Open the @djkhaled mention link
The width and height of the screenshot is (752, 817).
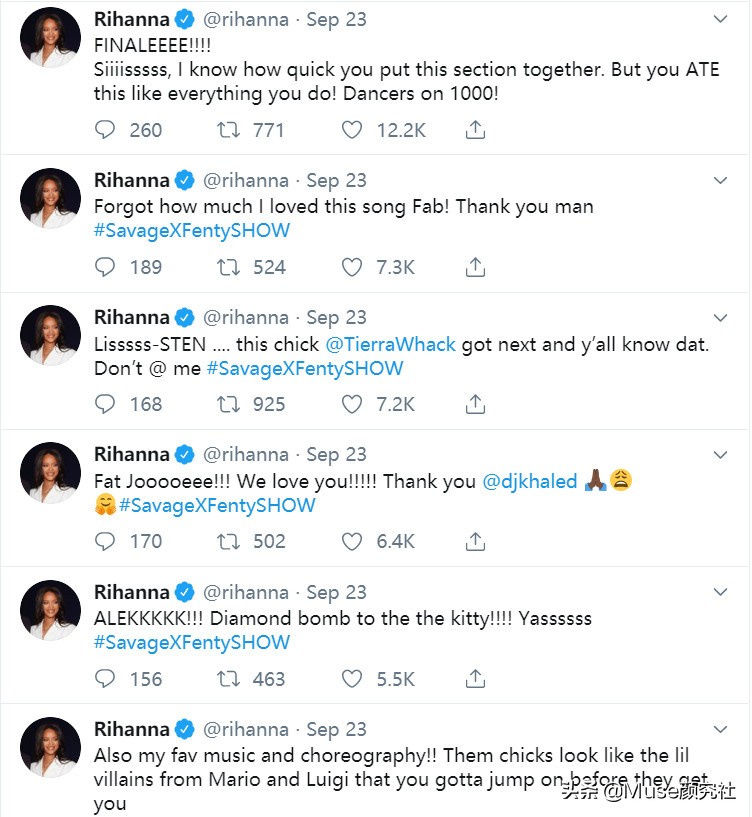[530, 481]
